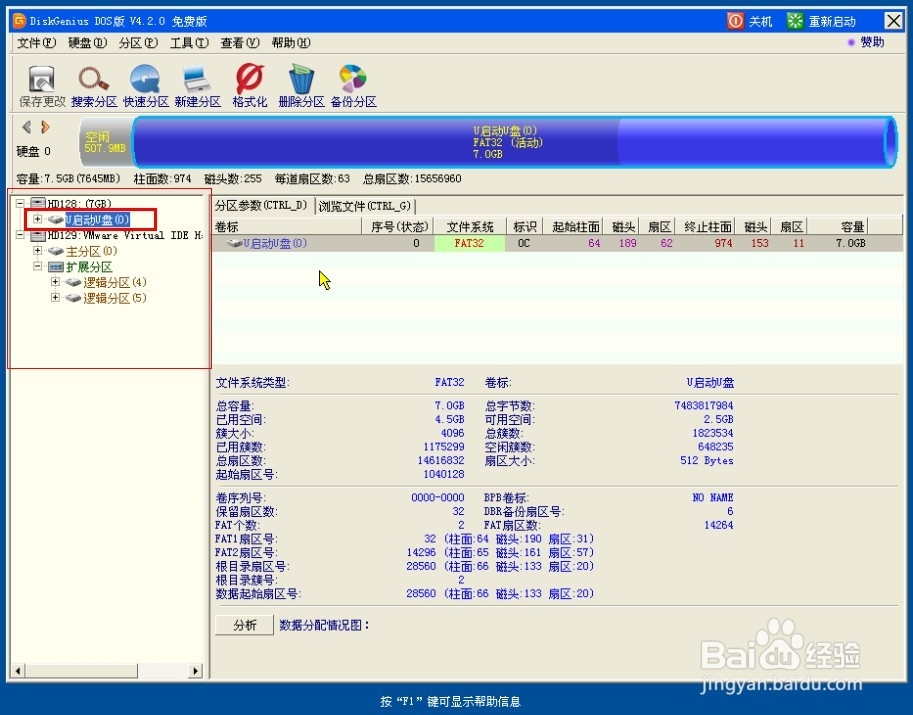Select the free space (空闲 507.9MB) block
913x715 pixels.
(x=105, y=142)
